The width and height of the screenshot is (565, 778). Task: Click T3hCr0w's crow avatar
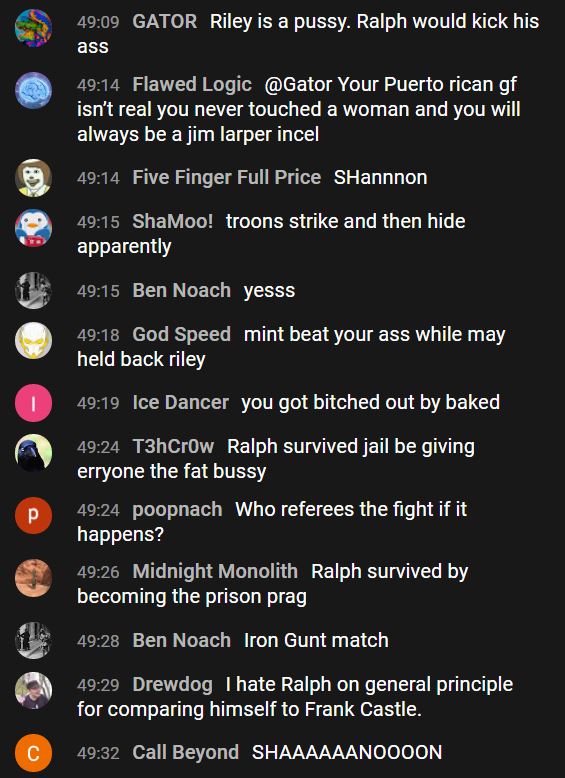point(33,453)
